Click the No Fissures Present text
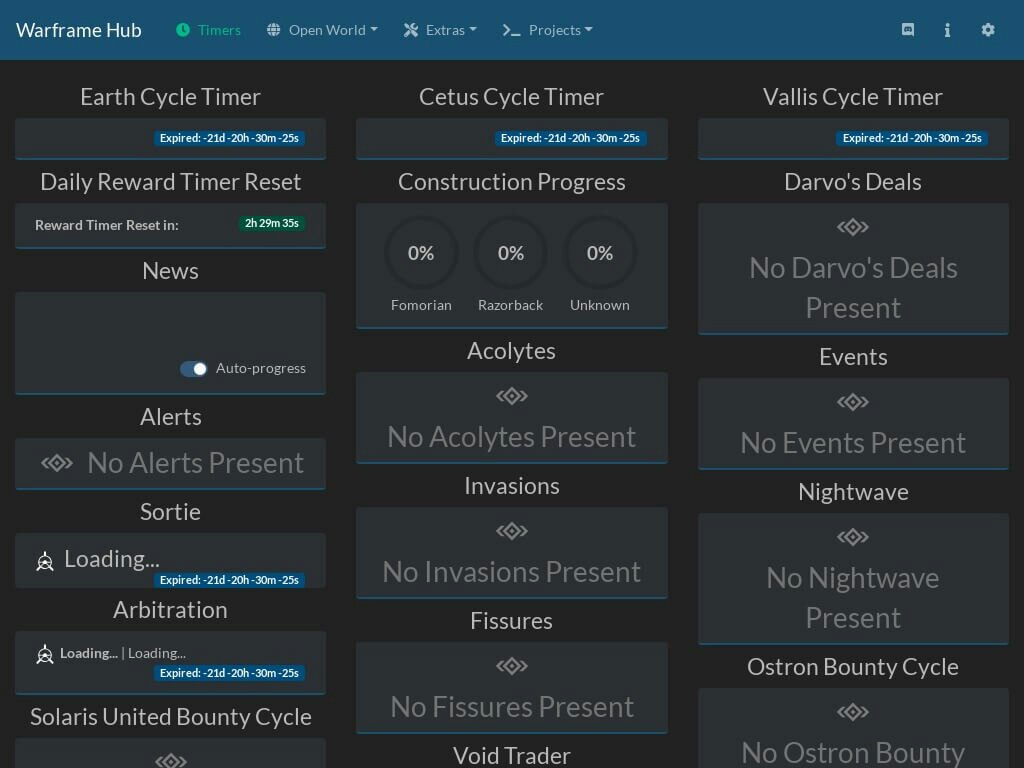The height and width of the screenshot is (768, 1024). point(511,707)
